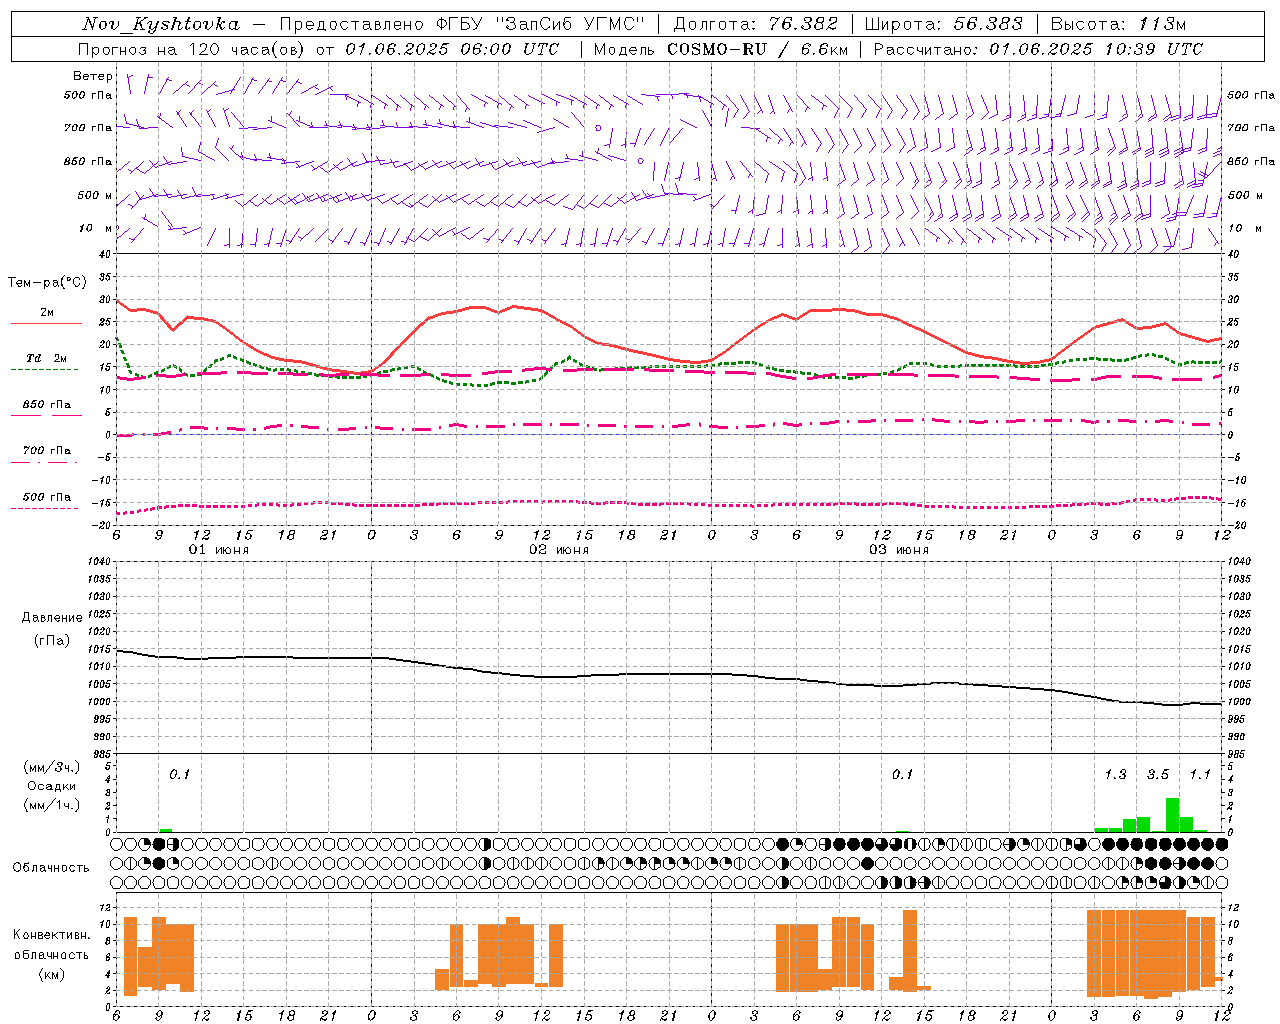Click the "02 июня" date label
This screenshot has height=1024, width=1280.
pyautogui.click(x=558, y=550)
